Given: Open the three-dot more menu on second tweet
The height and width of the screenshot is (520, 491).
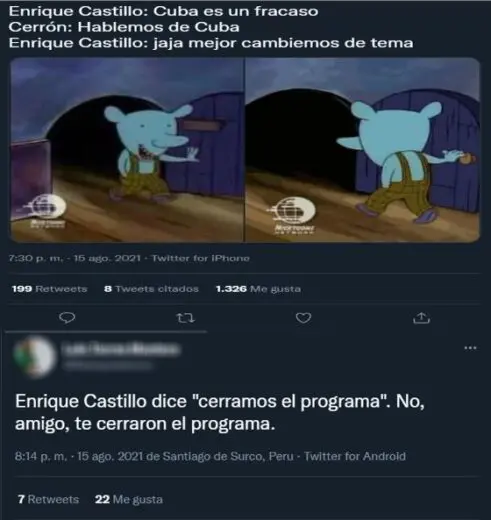Looking at the screenshot, I should [x=470, y=348].
